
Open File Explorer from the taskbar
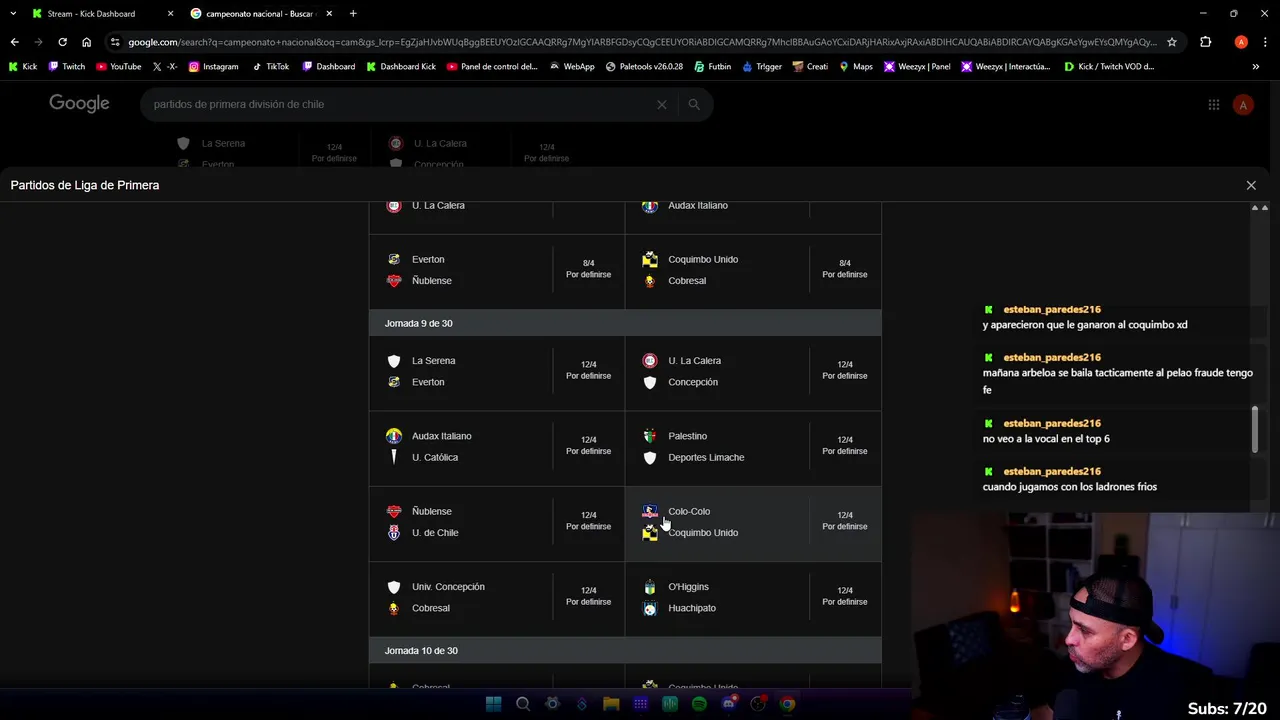tap(611, 704)
